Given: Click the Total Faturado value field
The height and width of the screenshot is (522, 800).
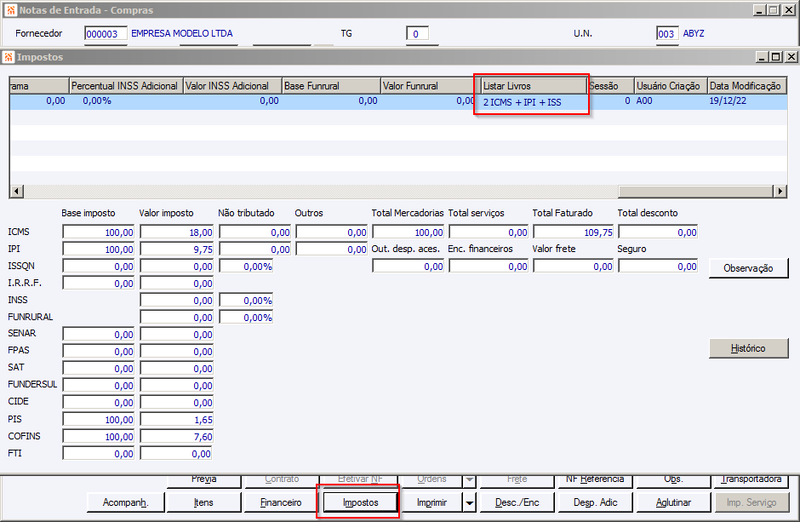Looking at the screenshot, I should [x=573, y=232].
